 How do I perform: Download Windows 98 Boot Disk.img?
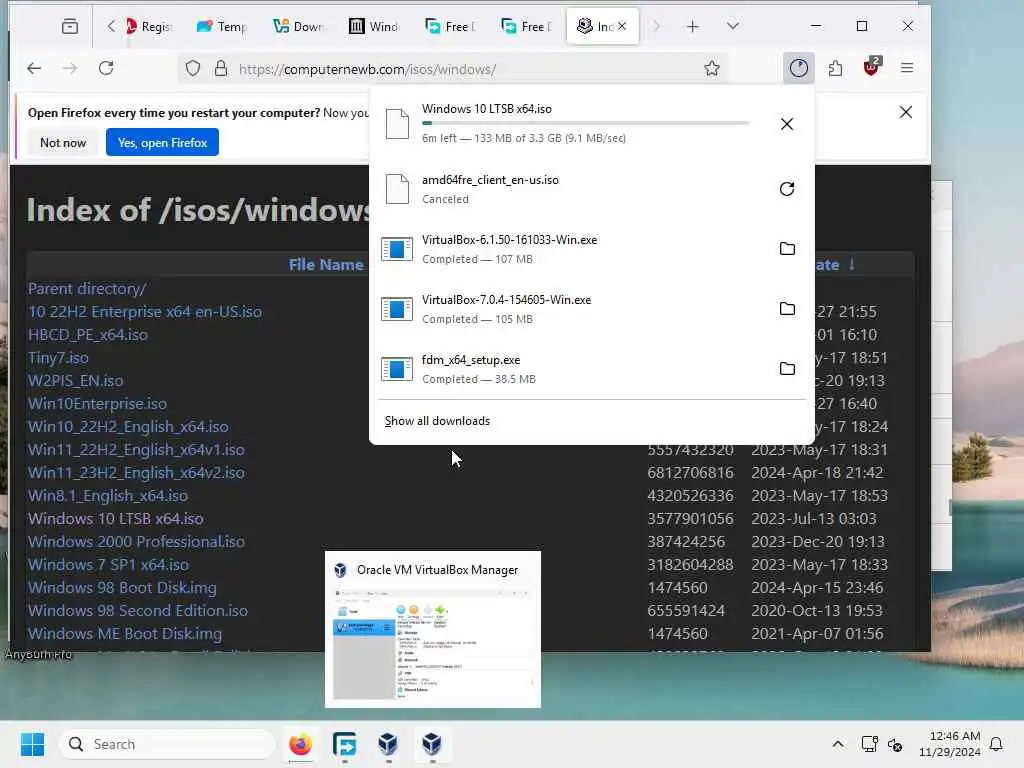pyautogui.click(x=122, y=588)
